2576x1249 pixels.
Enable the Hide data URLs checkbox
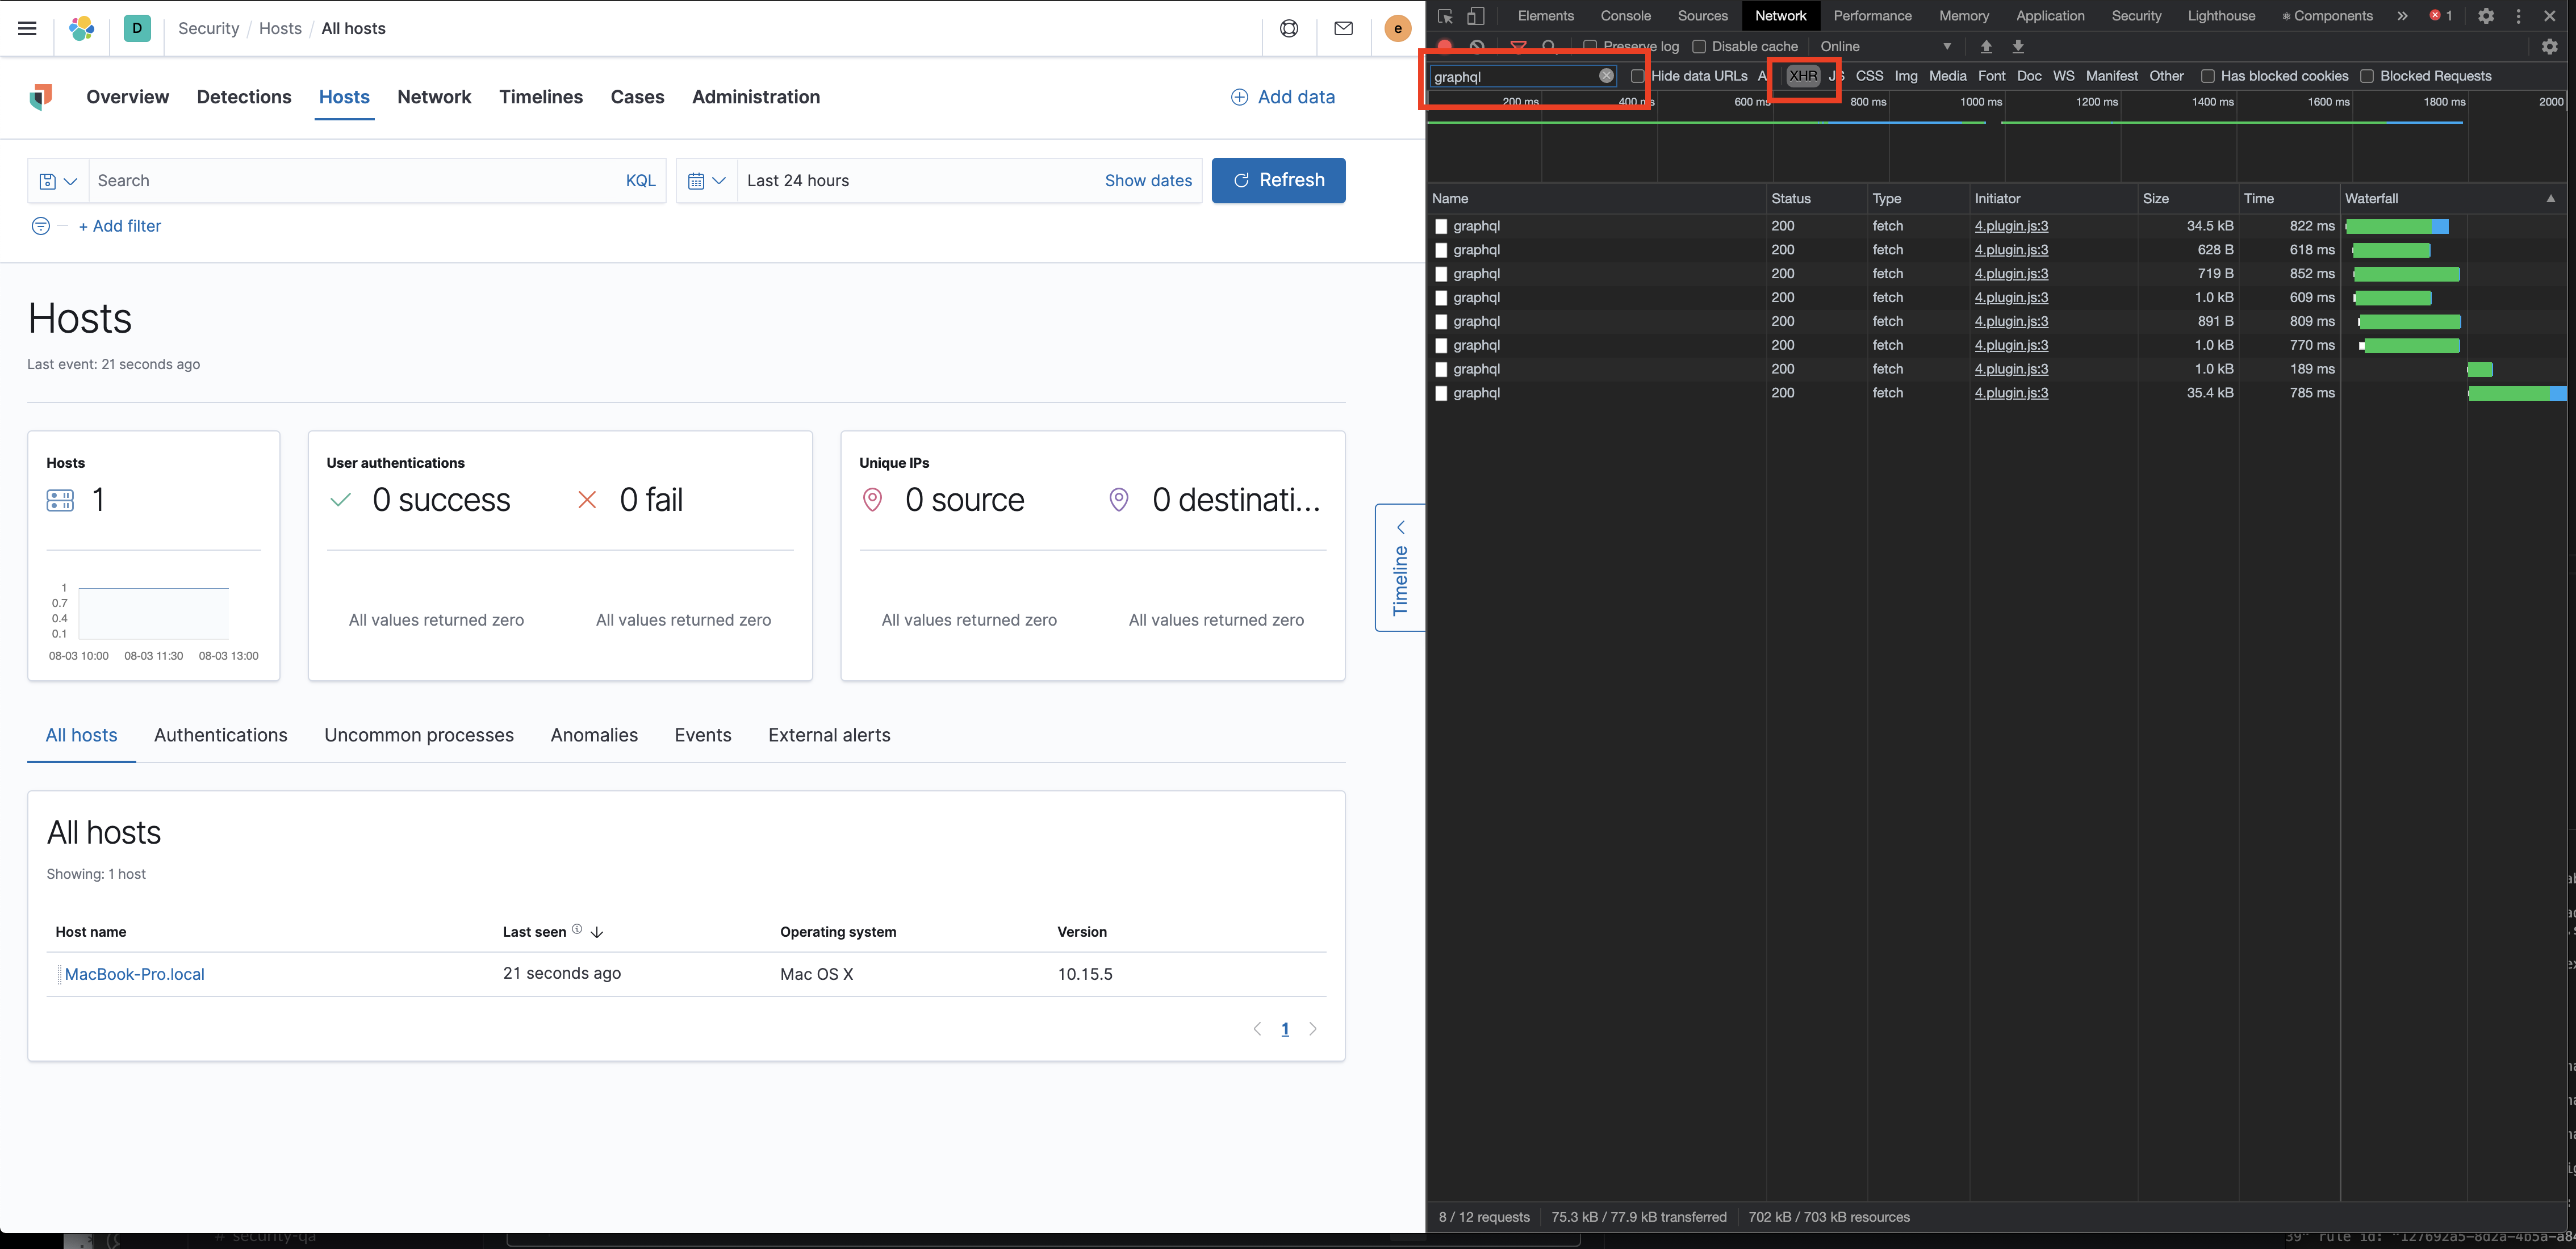tap(1637, 75)
